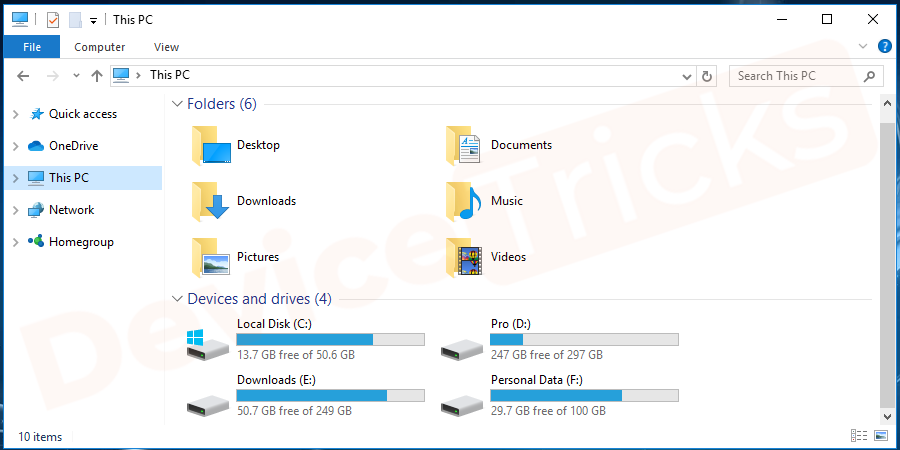This screenshot has height=450, width=900.
Task: Collapse the Devices and drives (4) group
Action: tap(177, 299)
